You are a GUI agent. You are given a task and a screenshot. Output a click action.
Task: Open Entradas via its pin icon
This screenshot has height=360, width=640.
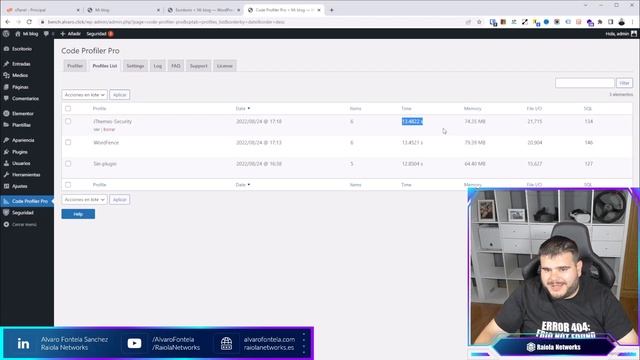pyautogui.click(x=6, y=64)
